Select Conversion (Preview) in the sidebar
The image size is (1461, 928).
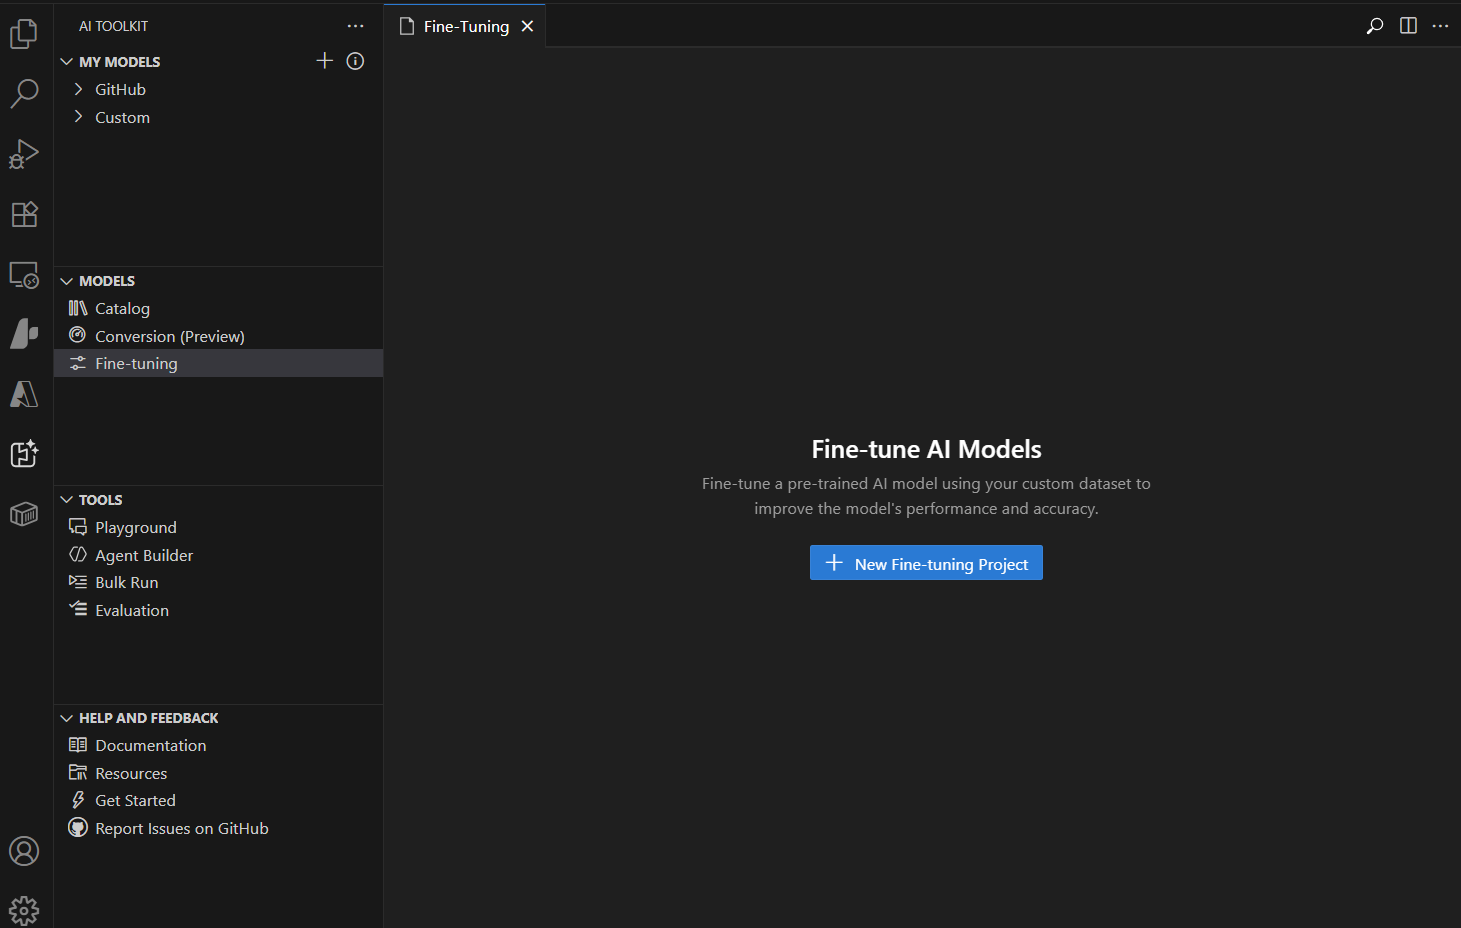point(168,336)
